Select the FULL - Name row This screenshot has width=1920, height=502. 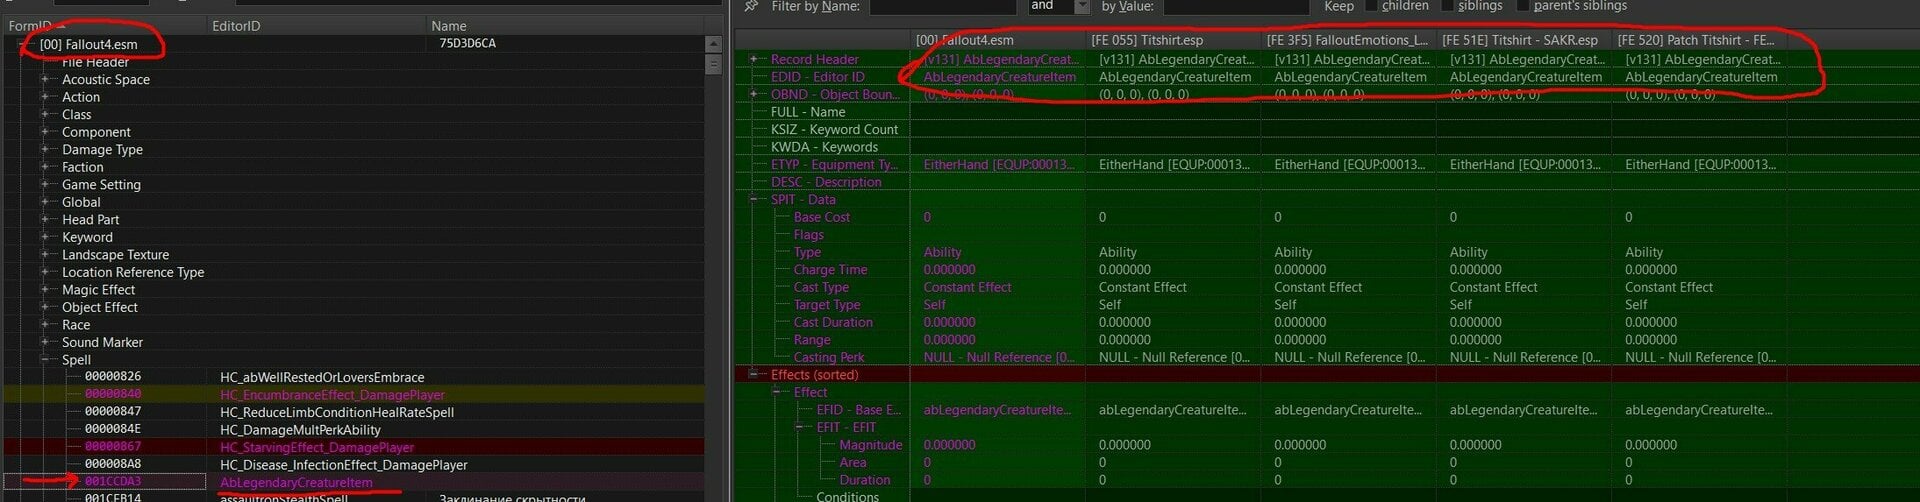808,112
